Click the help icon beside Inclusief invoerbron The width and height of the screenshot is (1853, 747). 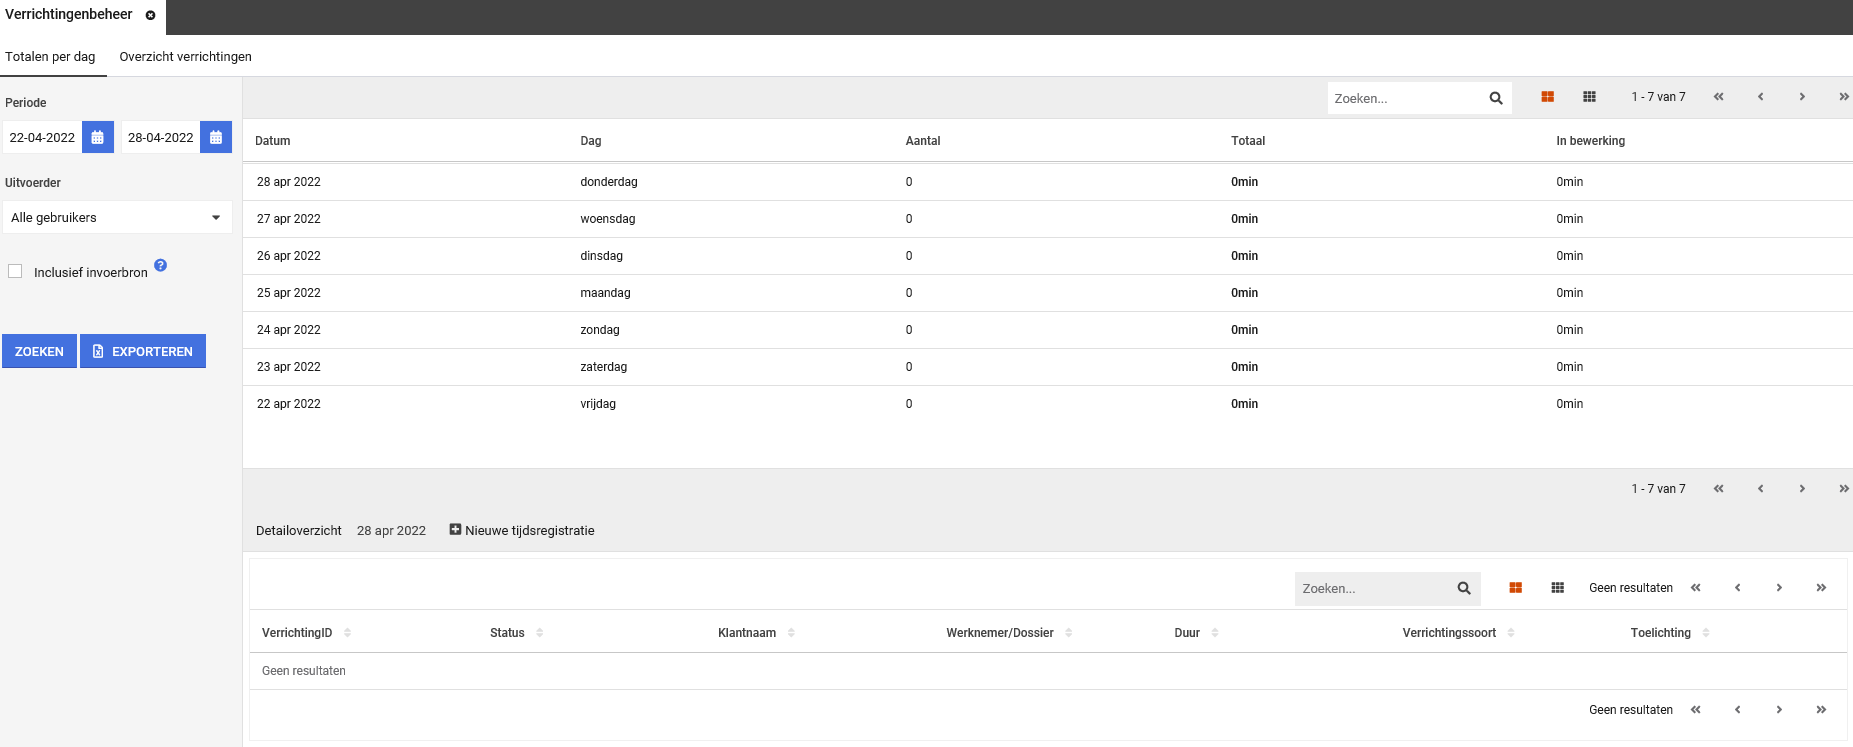point(161,265)
